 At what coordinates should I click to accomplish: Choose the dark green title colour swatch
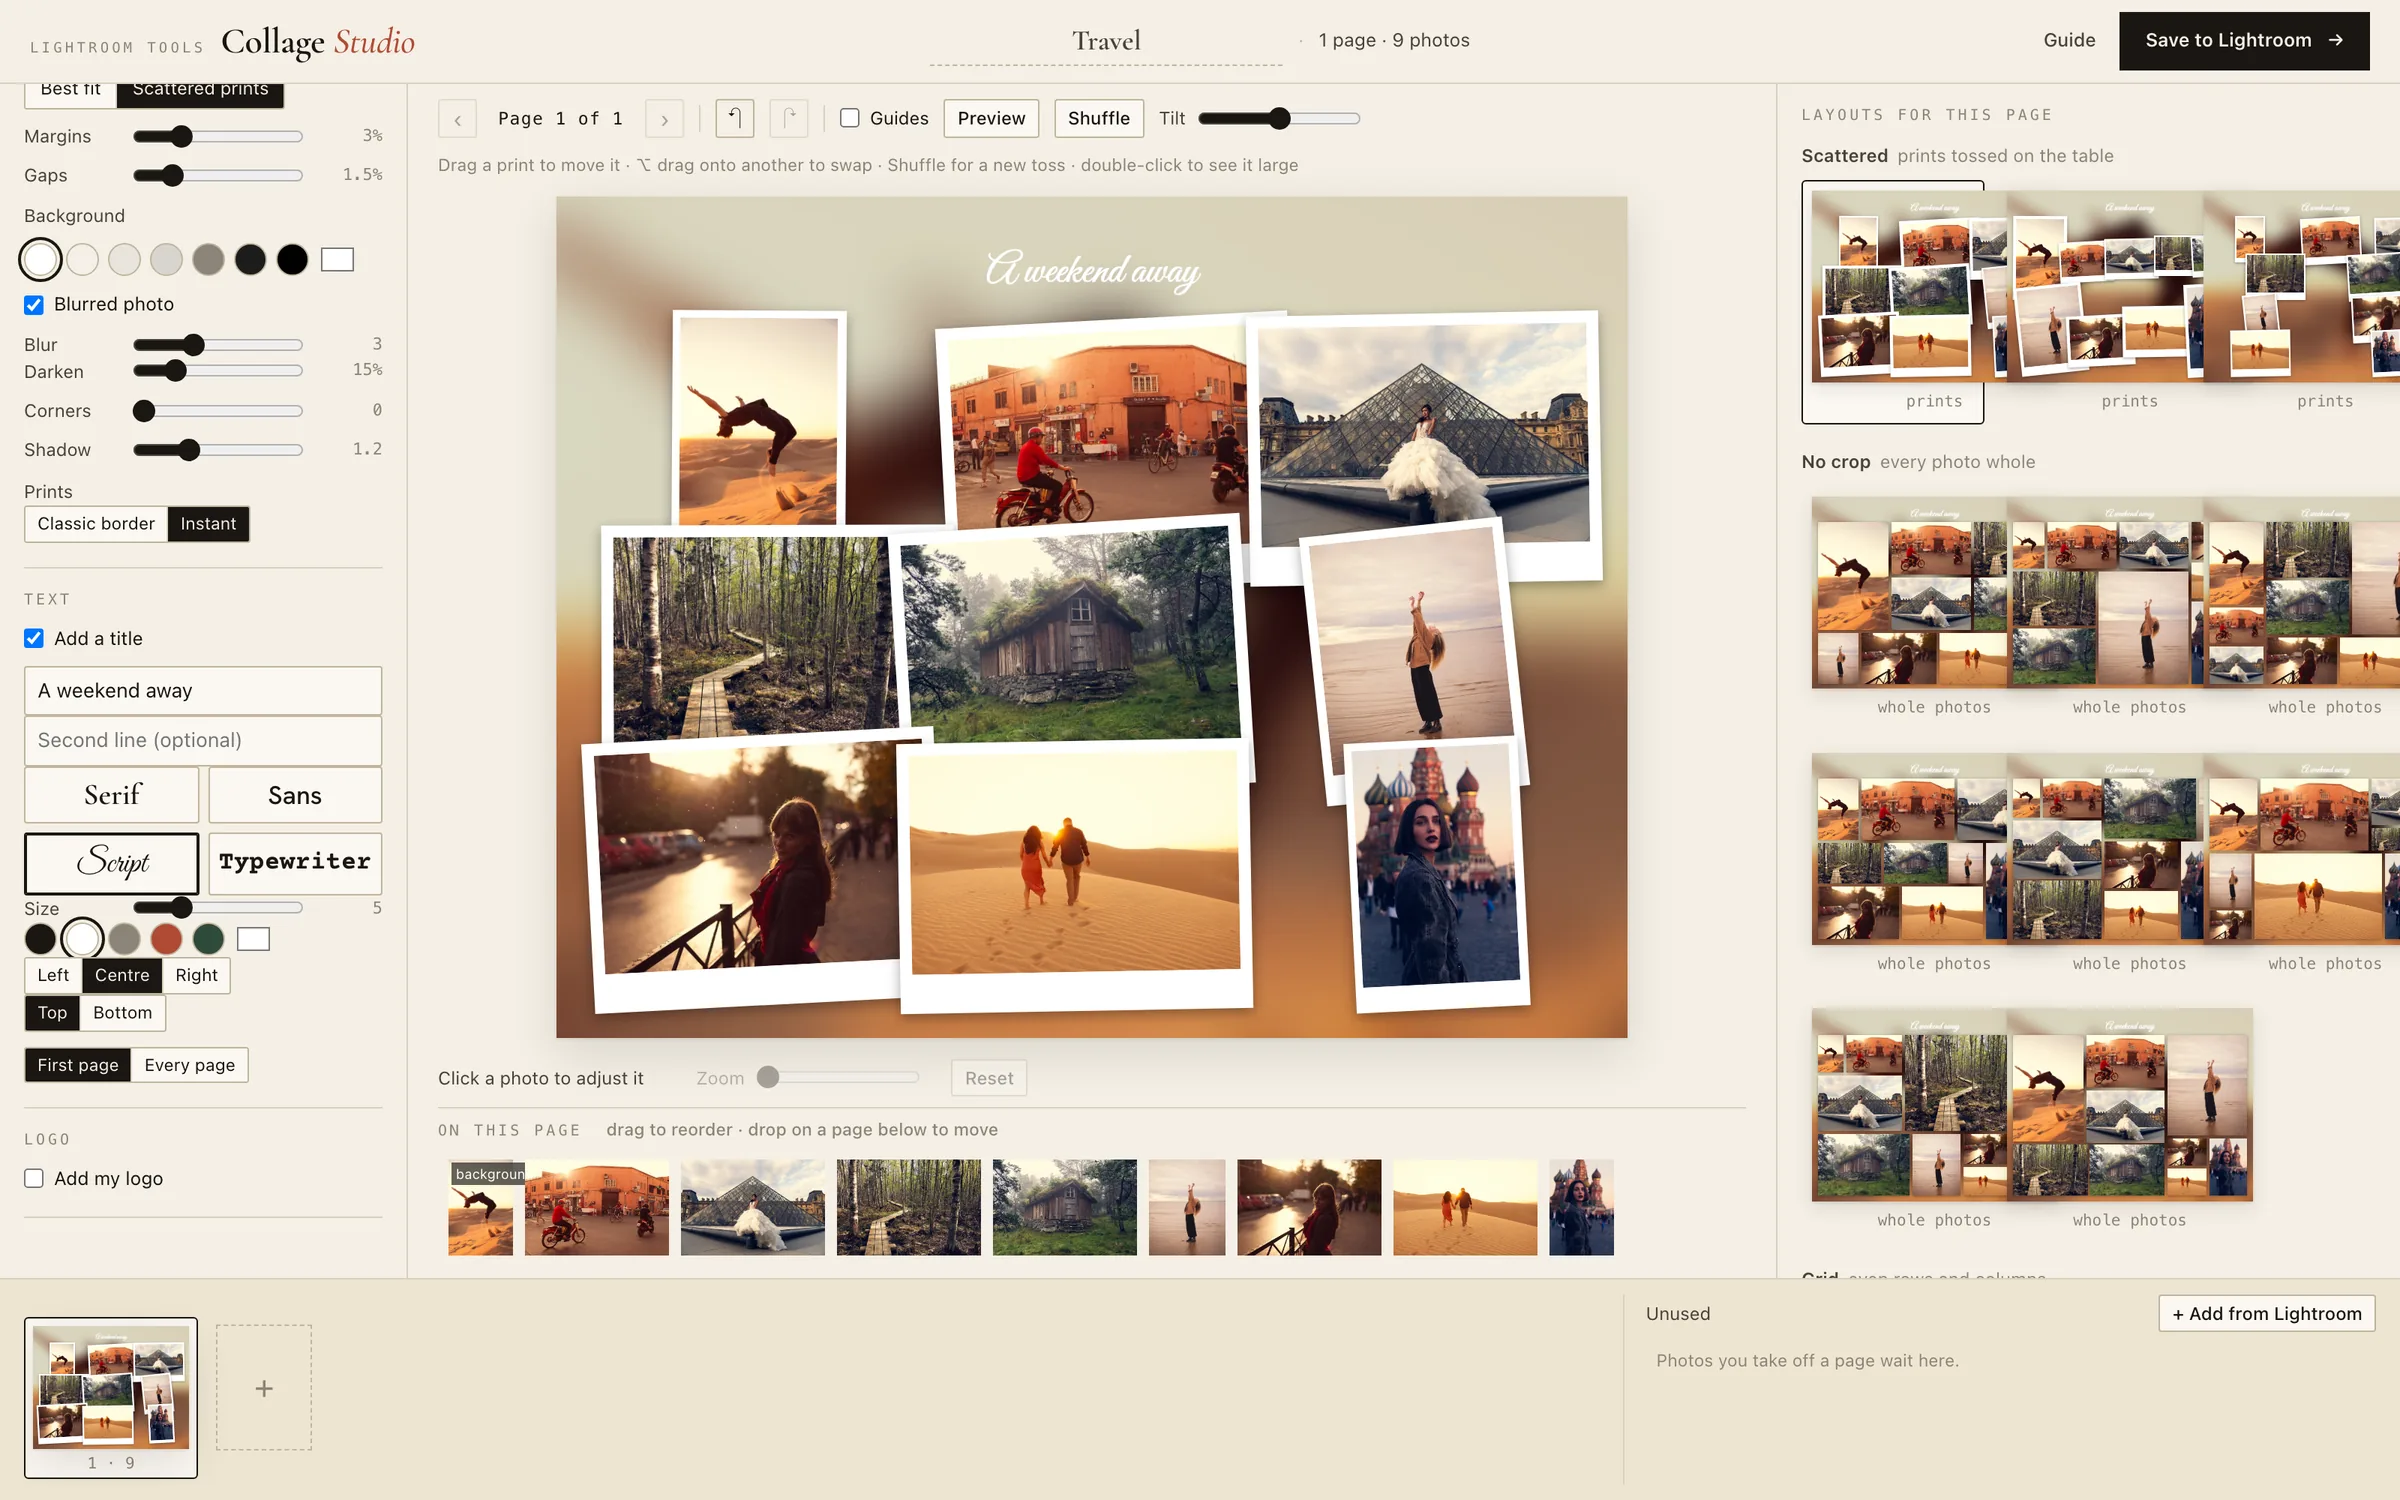click(x=208, y=939)
